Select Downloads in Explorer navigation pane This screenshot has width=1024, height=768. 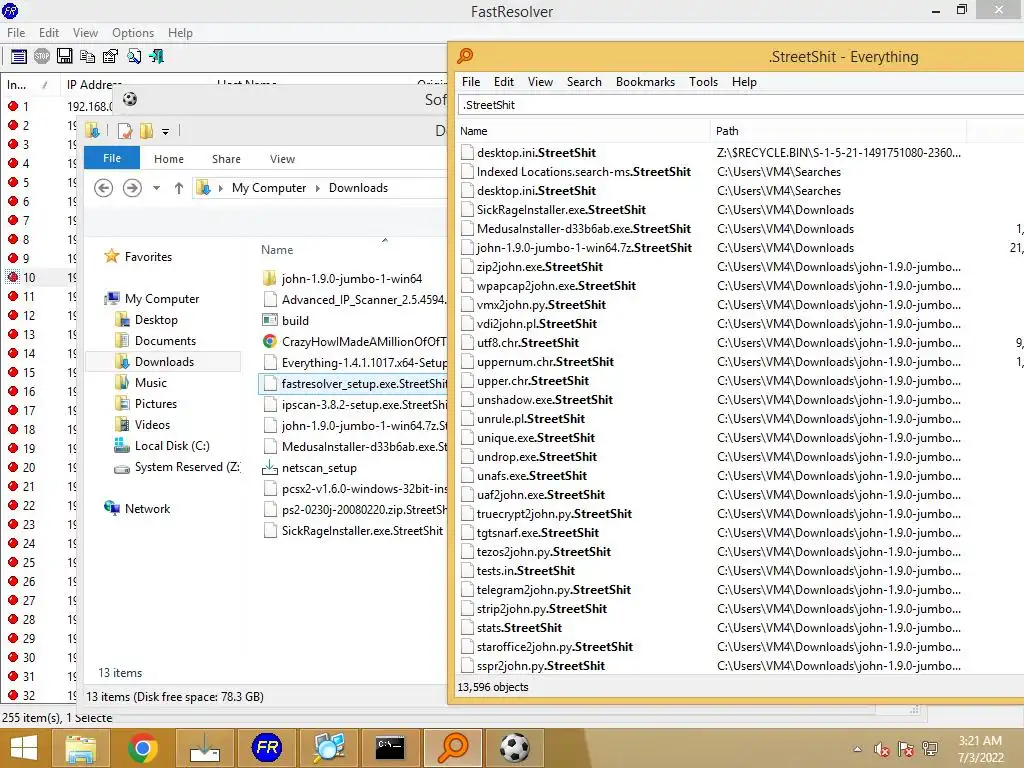[x=163, y=362]
